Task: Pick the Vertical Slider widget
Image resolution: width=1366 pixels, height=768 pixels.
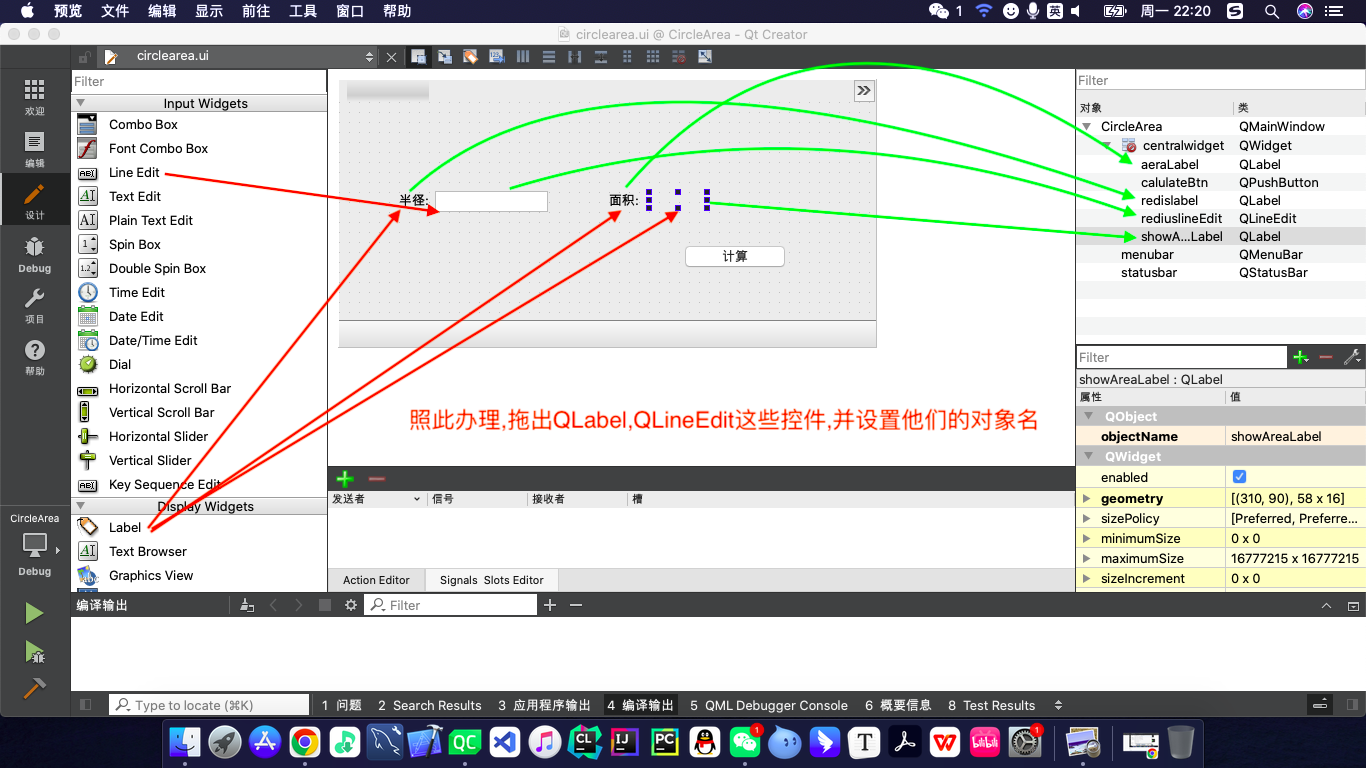Action: click(x=150, y=461)
